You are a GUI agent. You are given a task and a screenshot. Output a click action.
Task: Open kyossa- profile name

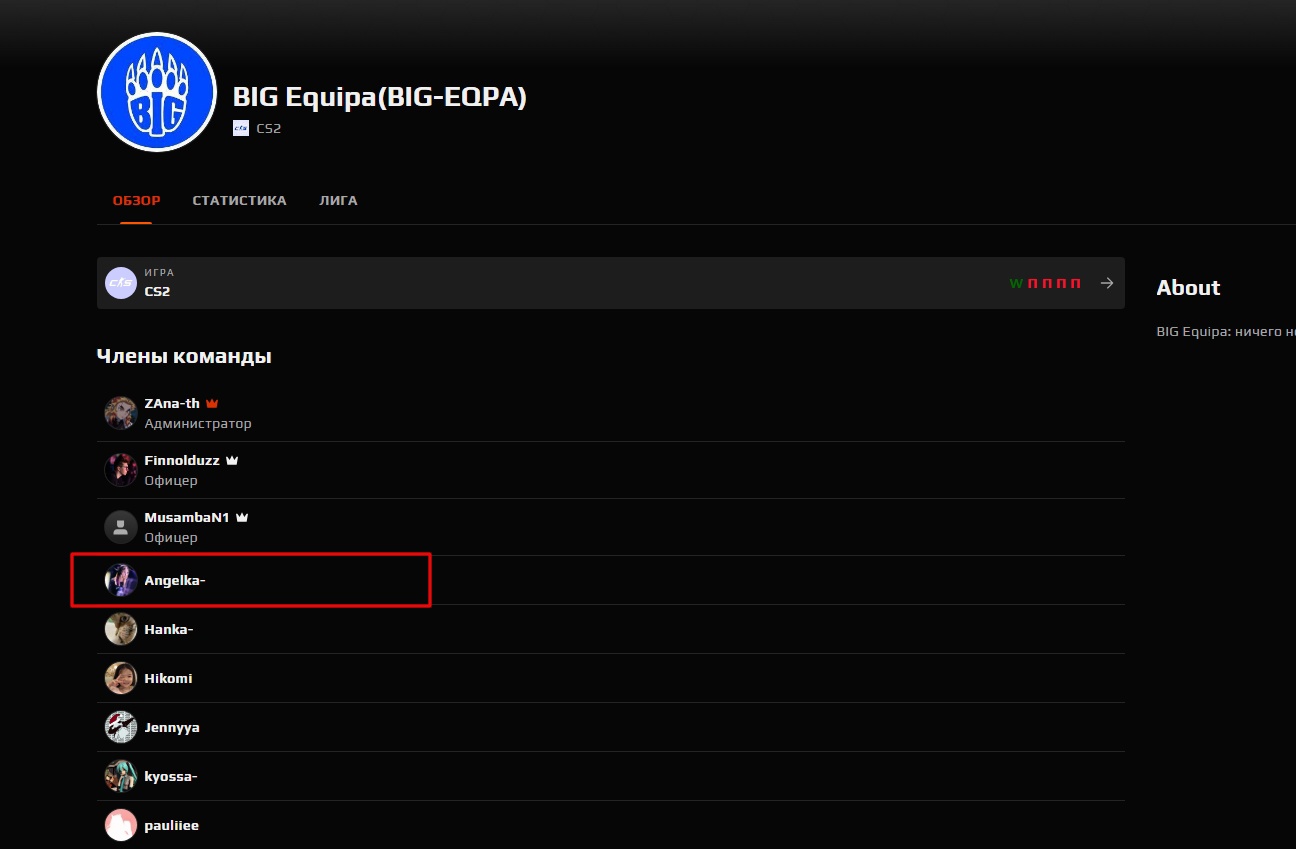click(171, 777)
